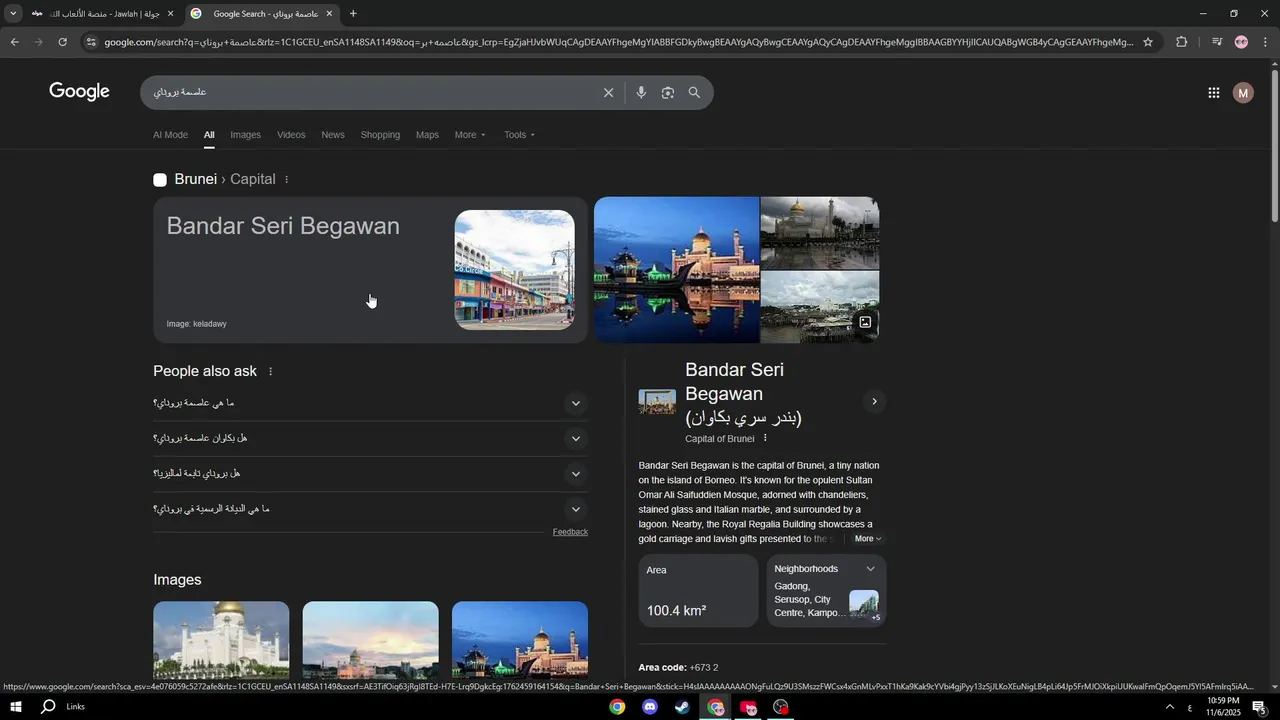Expand the fourth People also ask question
Viewport: 1280px width, 720px height.
(x=575, y=510)
